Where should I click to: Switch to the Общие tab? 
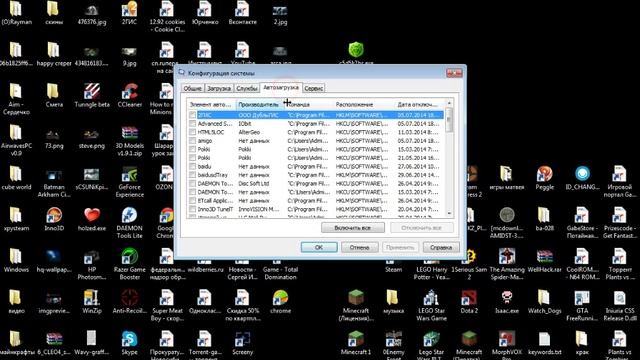point(192,88)
